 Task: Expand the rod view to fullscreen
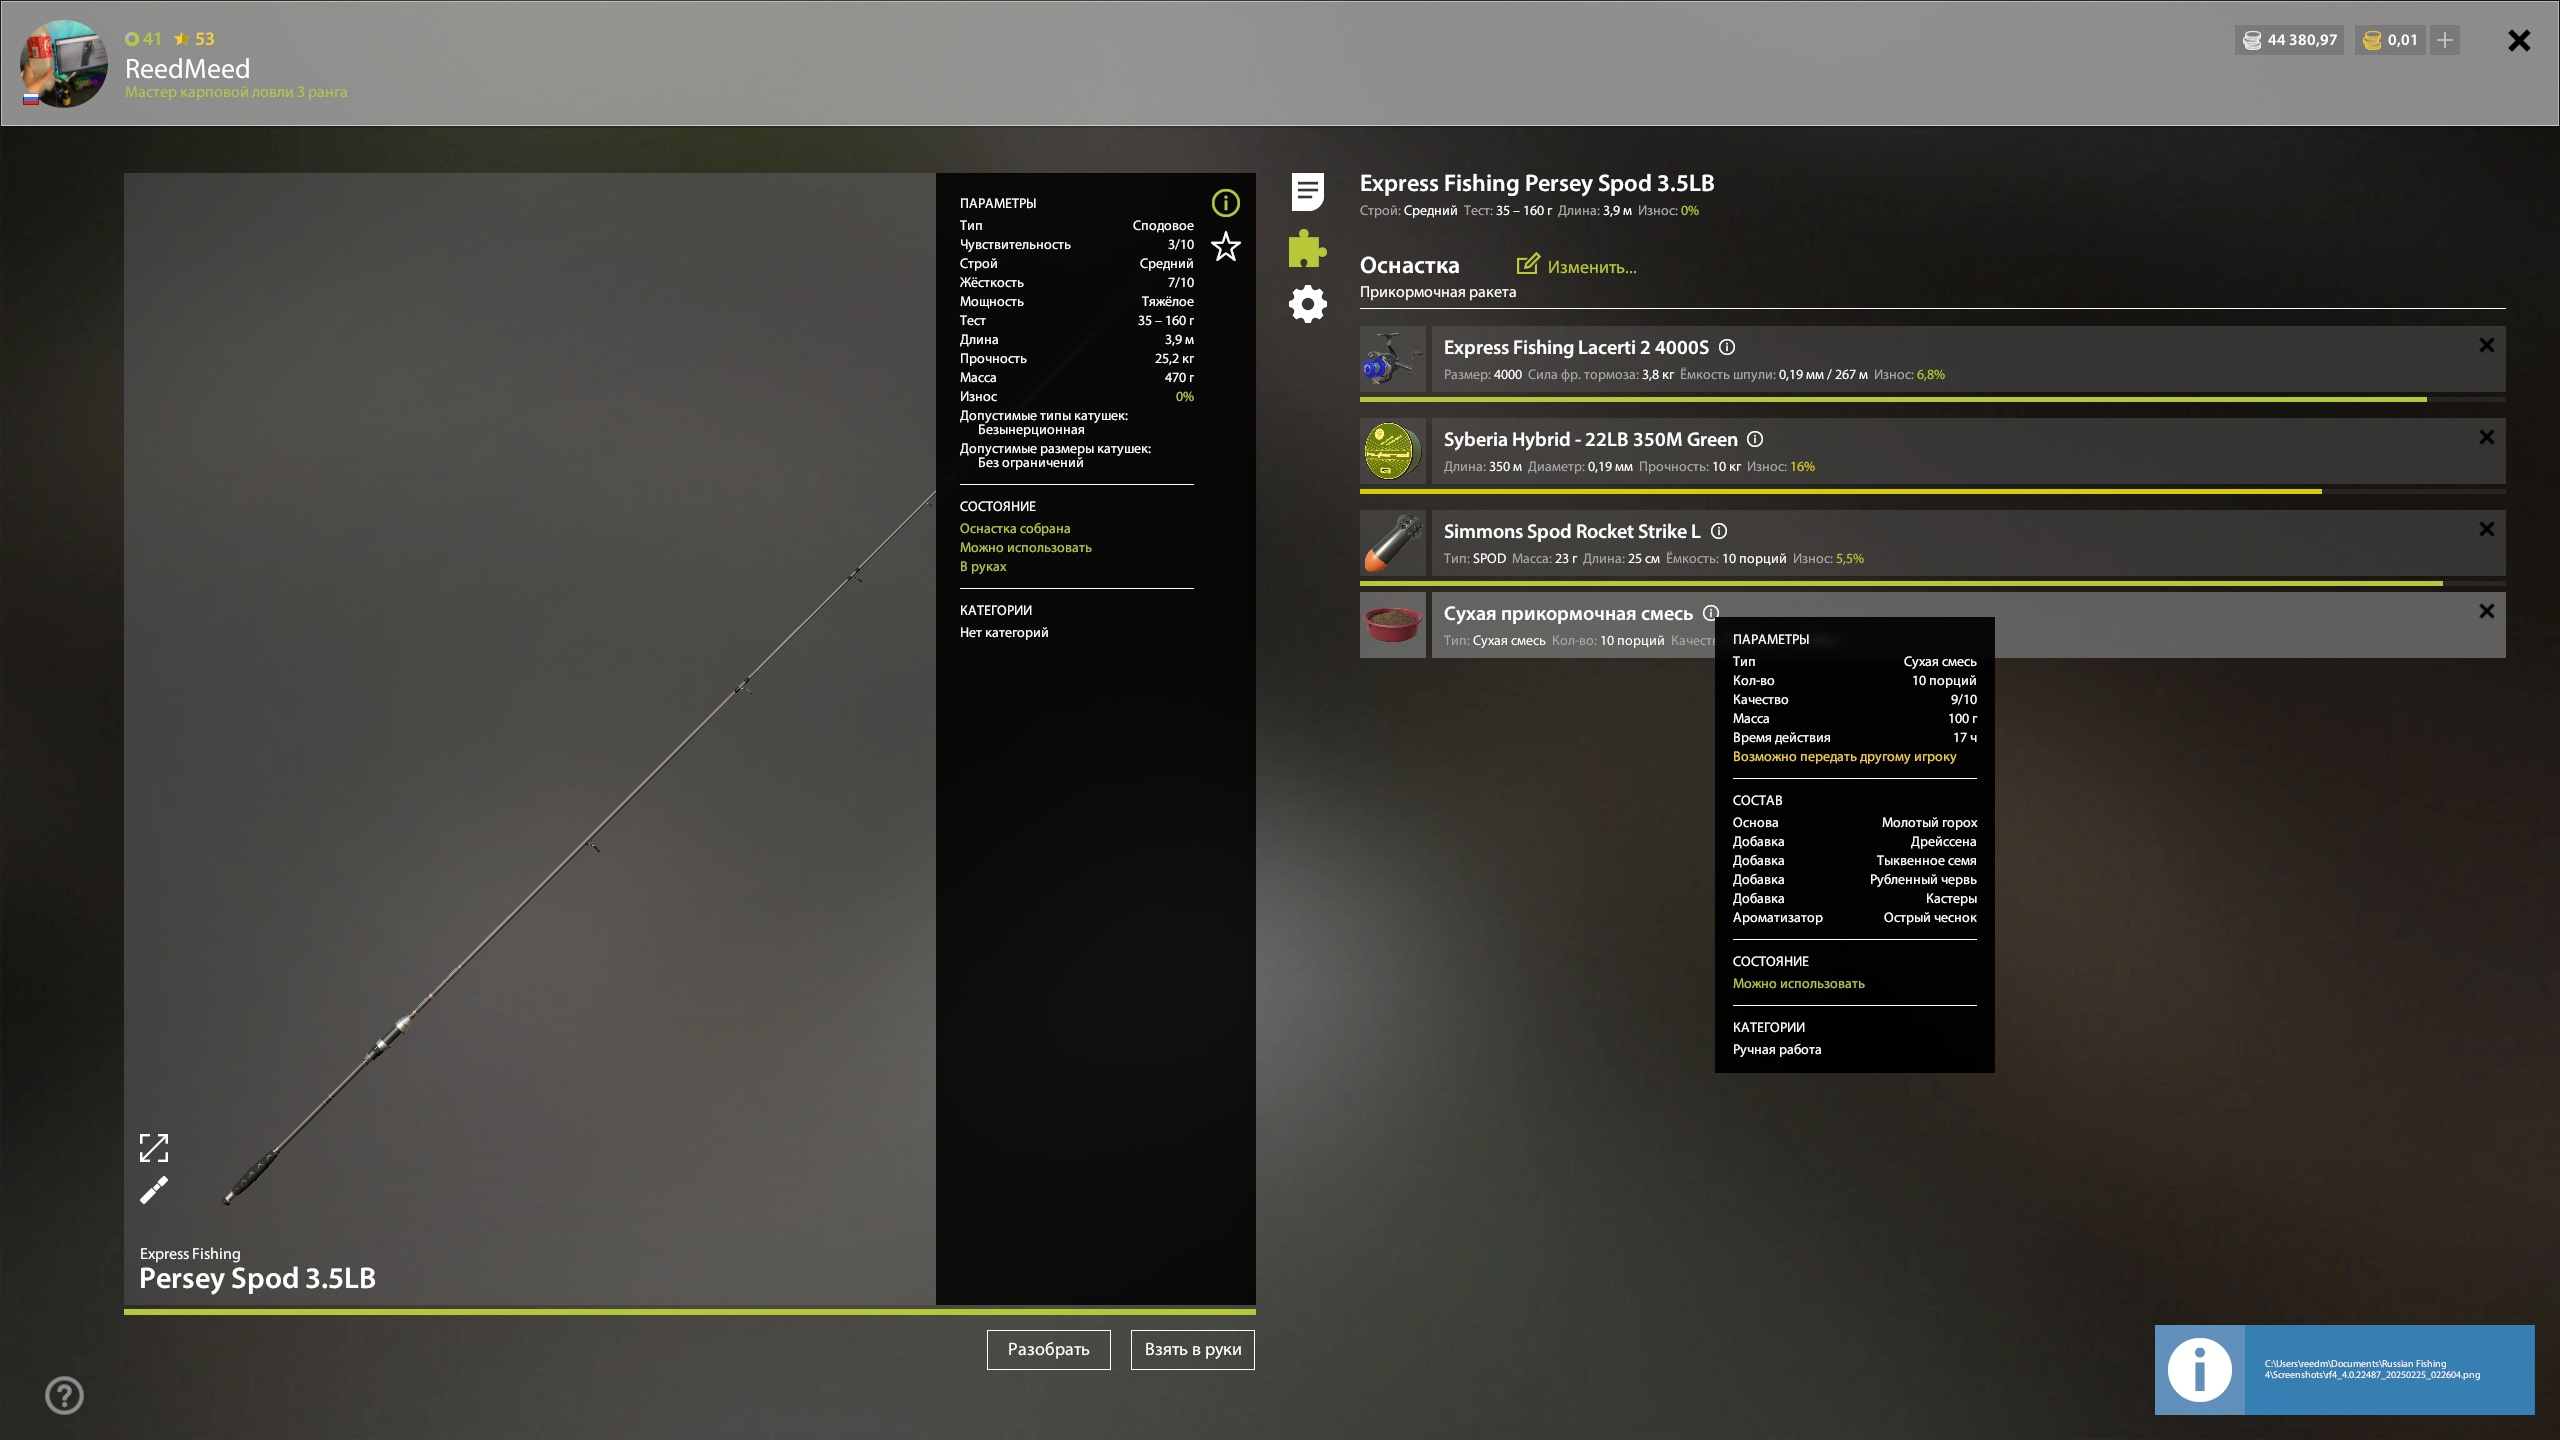point(154,1148)
